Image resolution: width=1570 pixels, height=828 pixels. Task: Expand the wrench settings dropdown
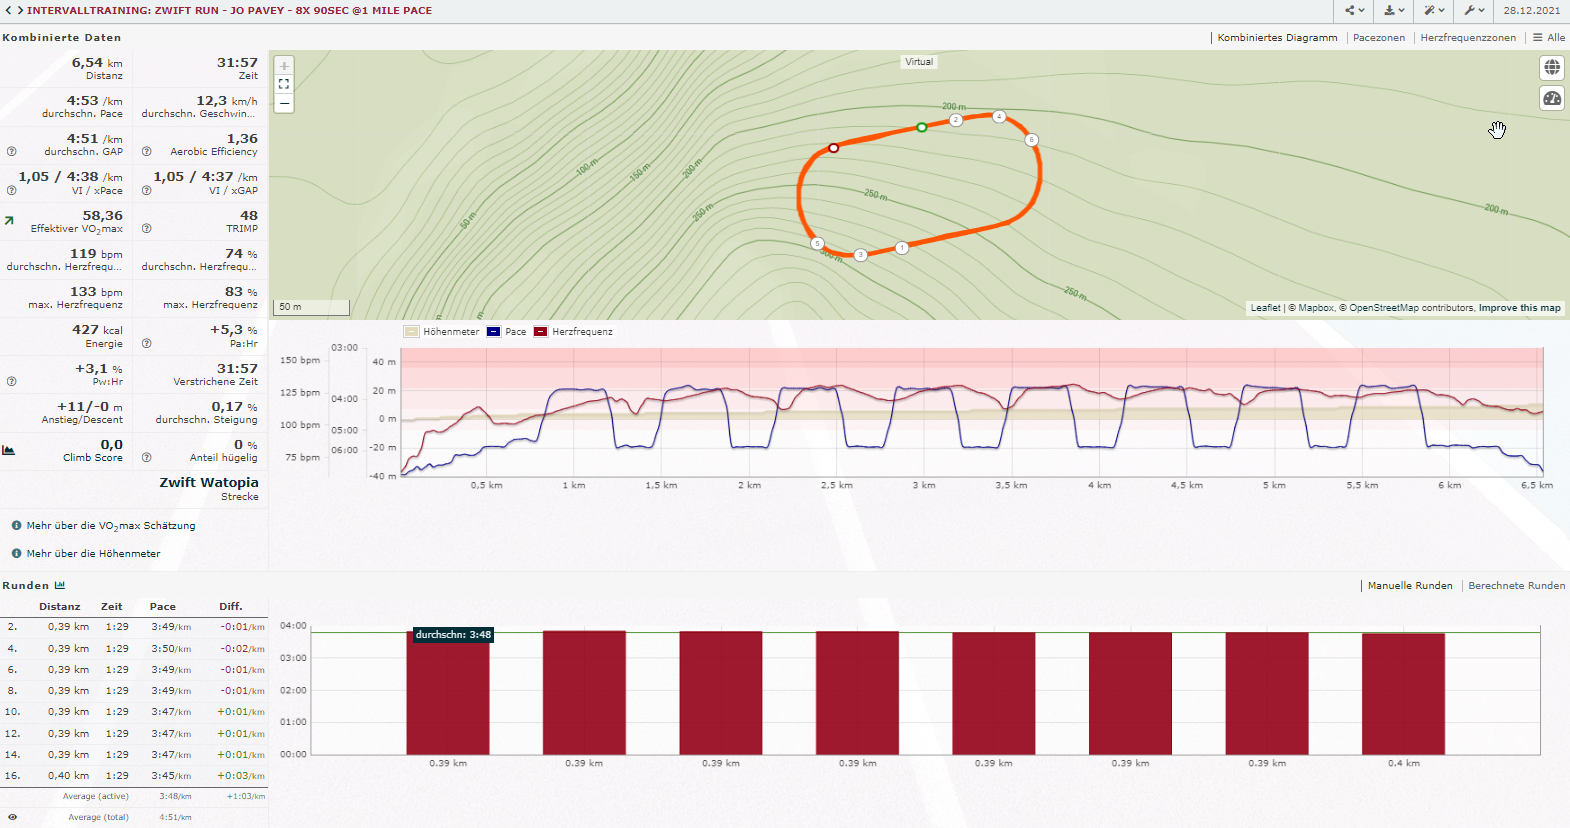1474,11
